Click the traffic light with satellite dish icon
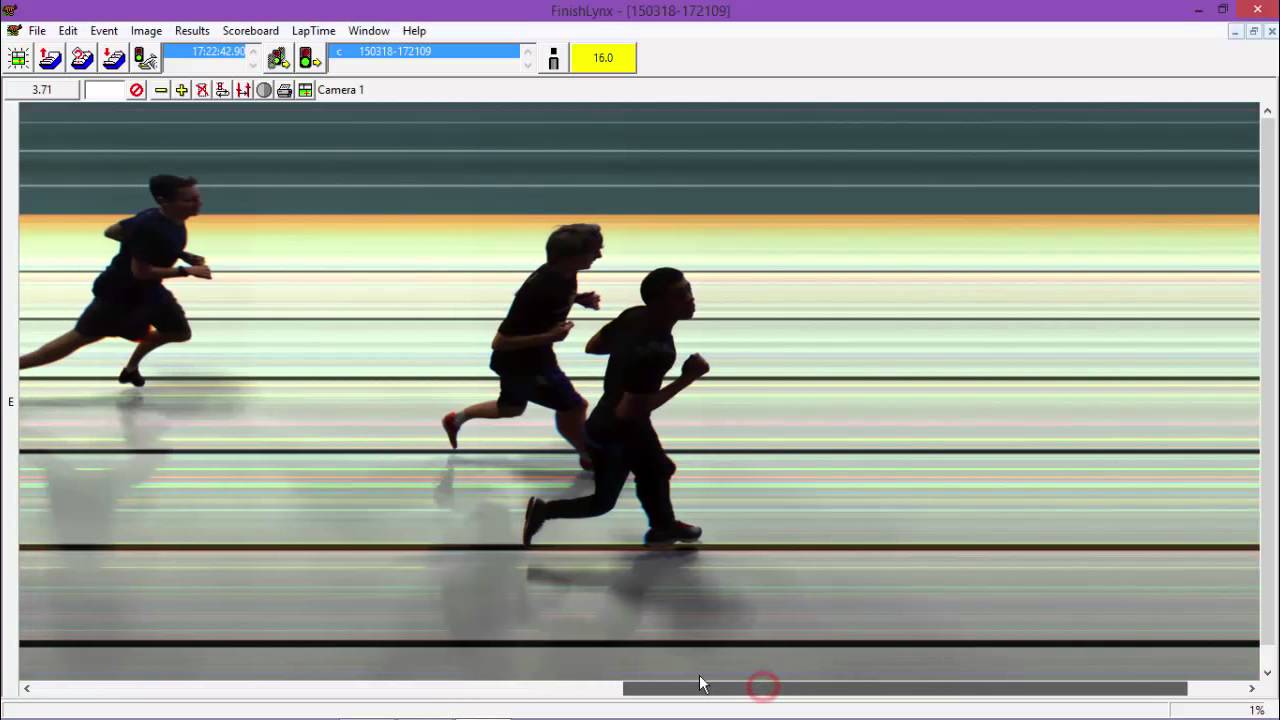Viewport: 1280px width, 720px height. point(146,59)
